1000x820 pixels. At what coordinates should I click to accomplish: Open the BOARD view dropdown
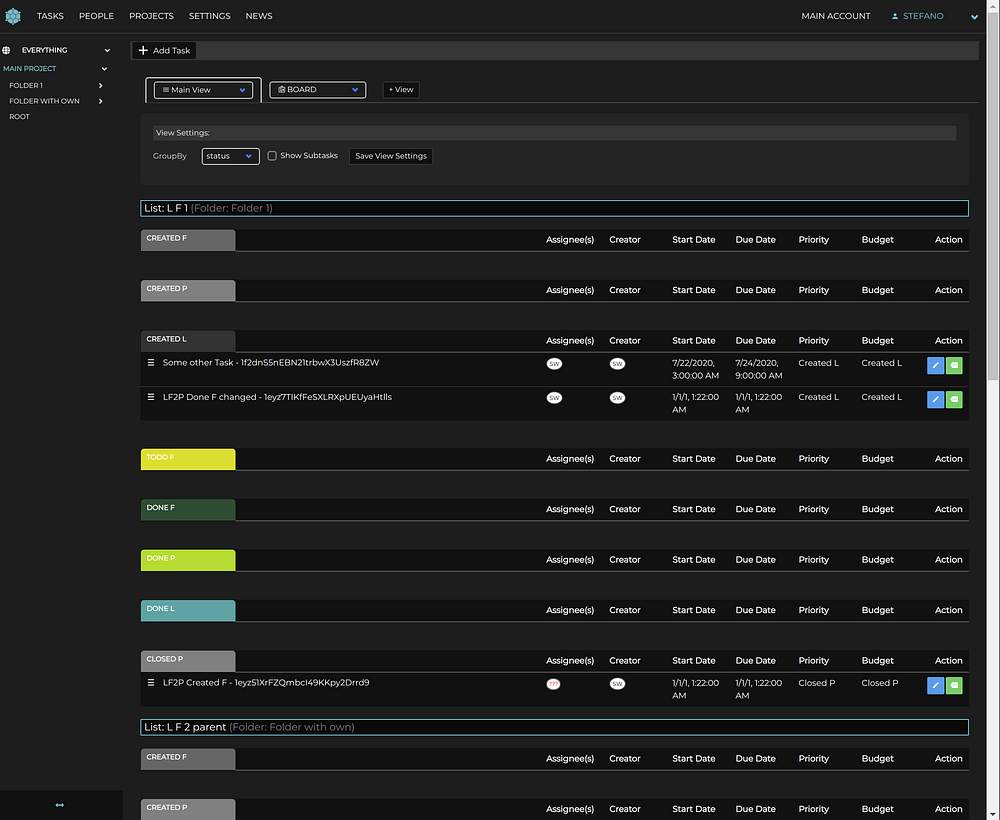(317, 90)
